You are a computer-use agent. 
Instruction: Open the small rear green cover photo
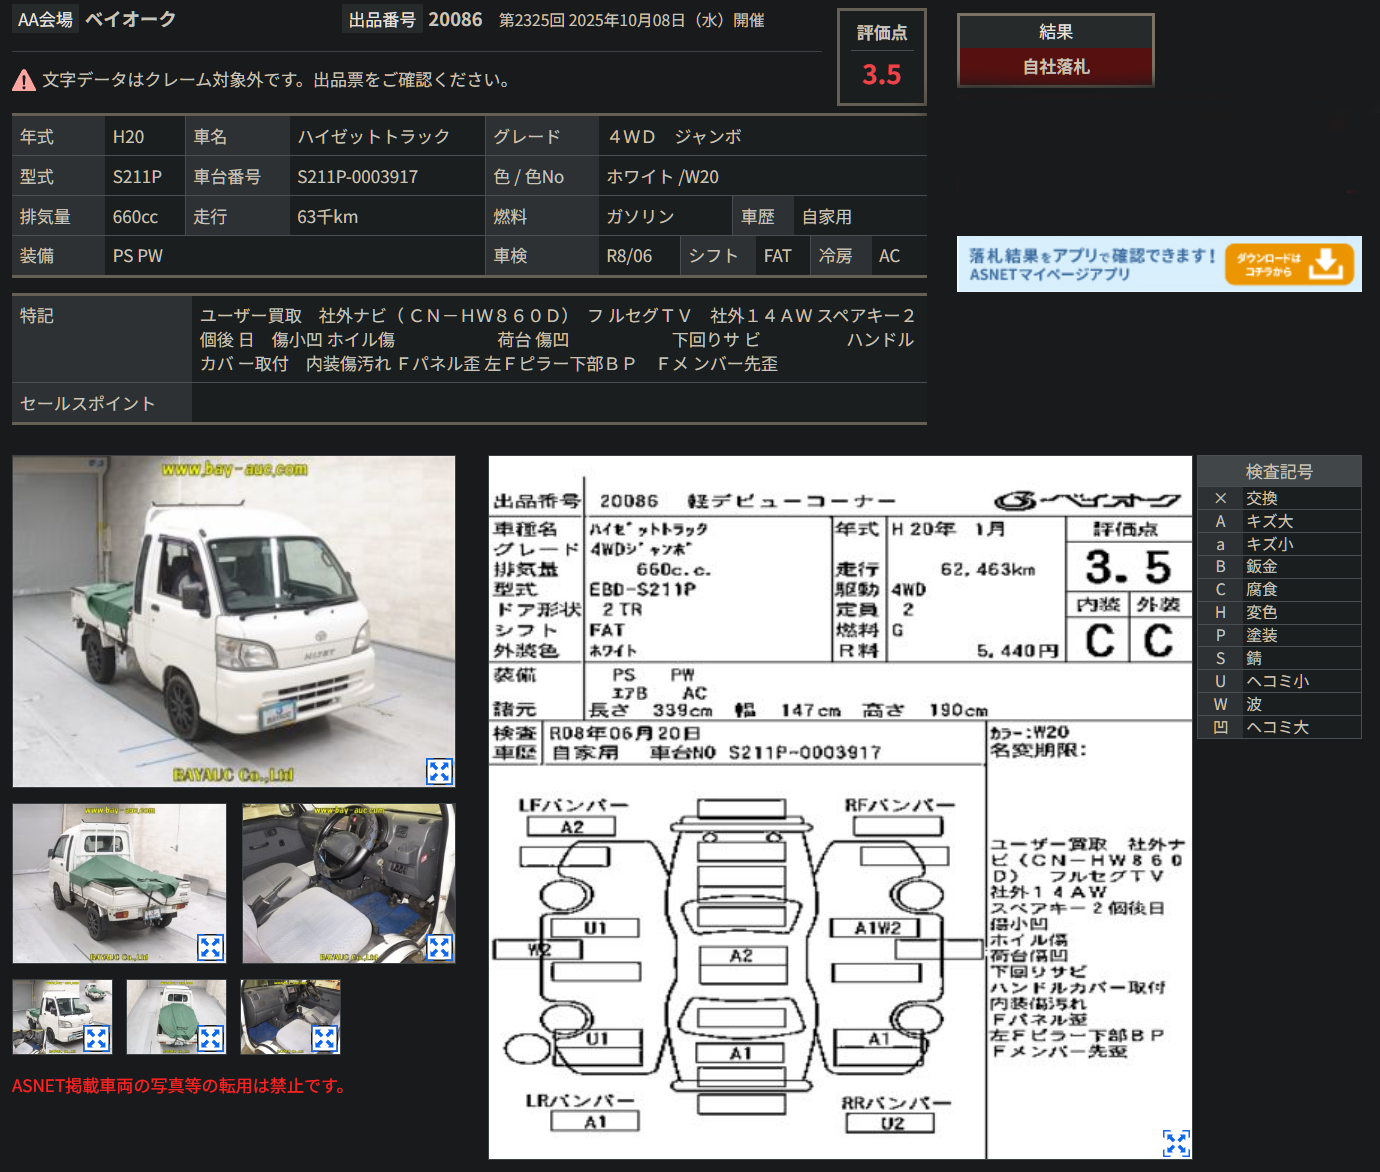tap(176, 1017)
